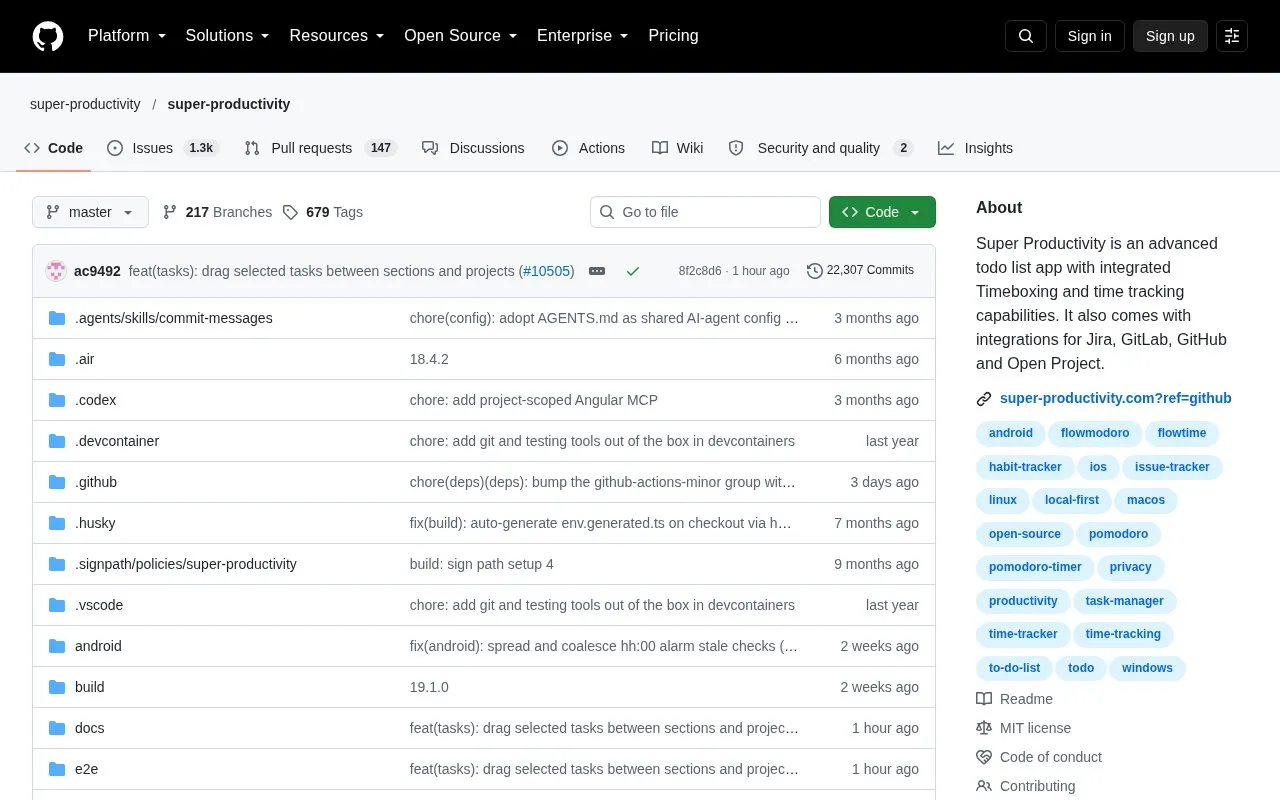Select the Wiki tab
The image size is (1280, 800).
pos(677,148)
